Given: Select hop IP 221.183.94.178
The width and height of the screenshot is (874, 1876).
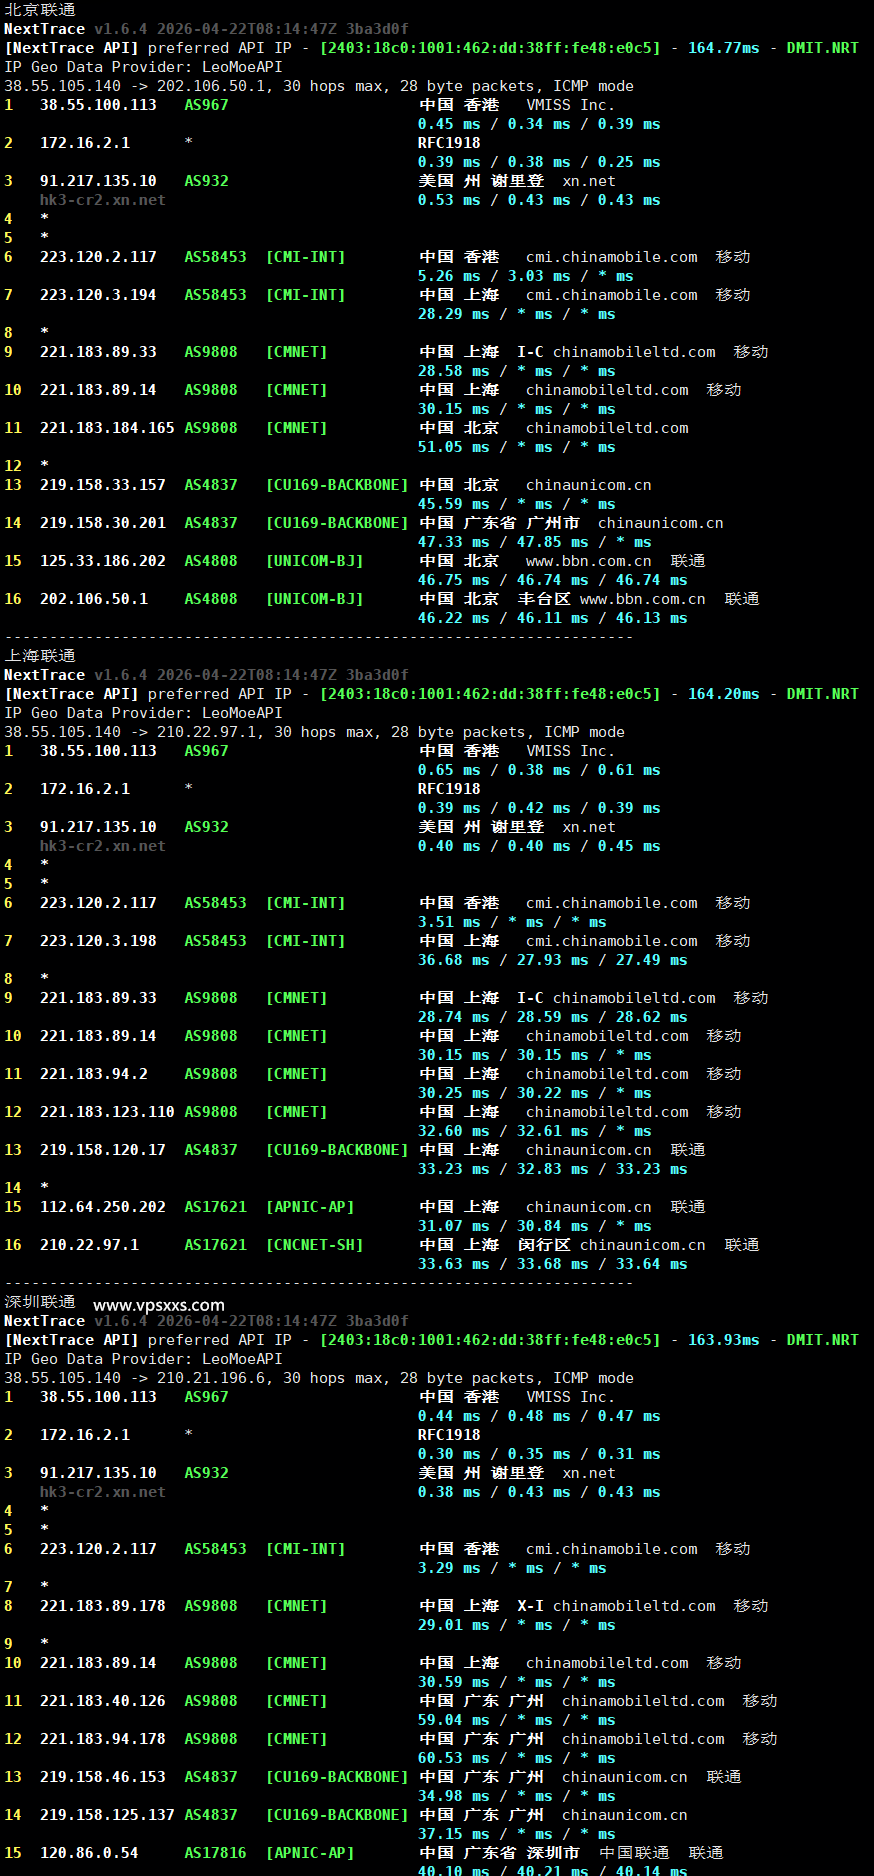Looking at the screenshot, I should pos(103,1739).
